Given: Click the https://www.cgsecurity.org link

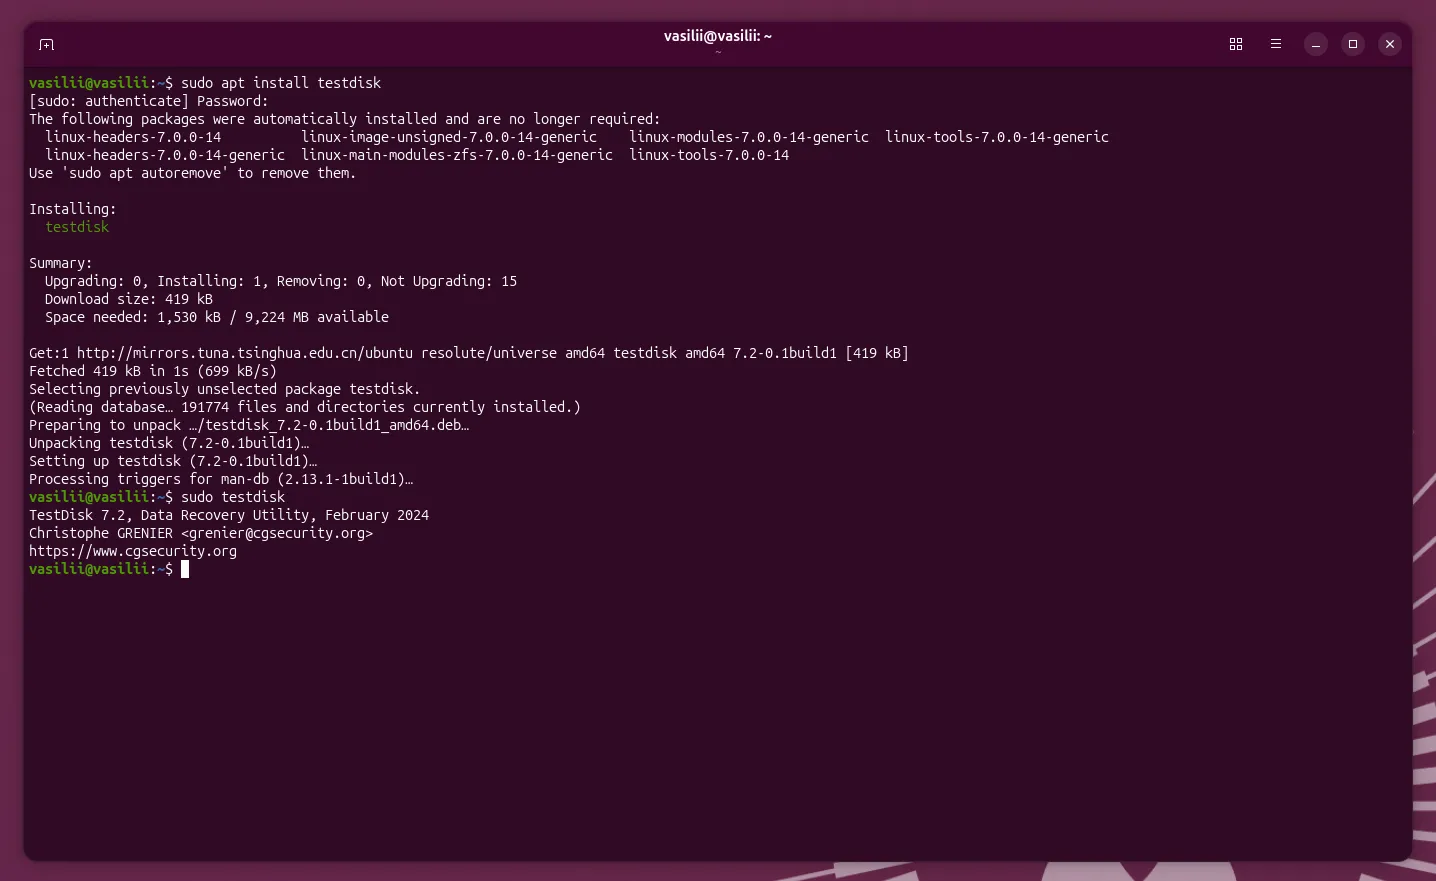Looking at the screenshot, I should [133, 551].
